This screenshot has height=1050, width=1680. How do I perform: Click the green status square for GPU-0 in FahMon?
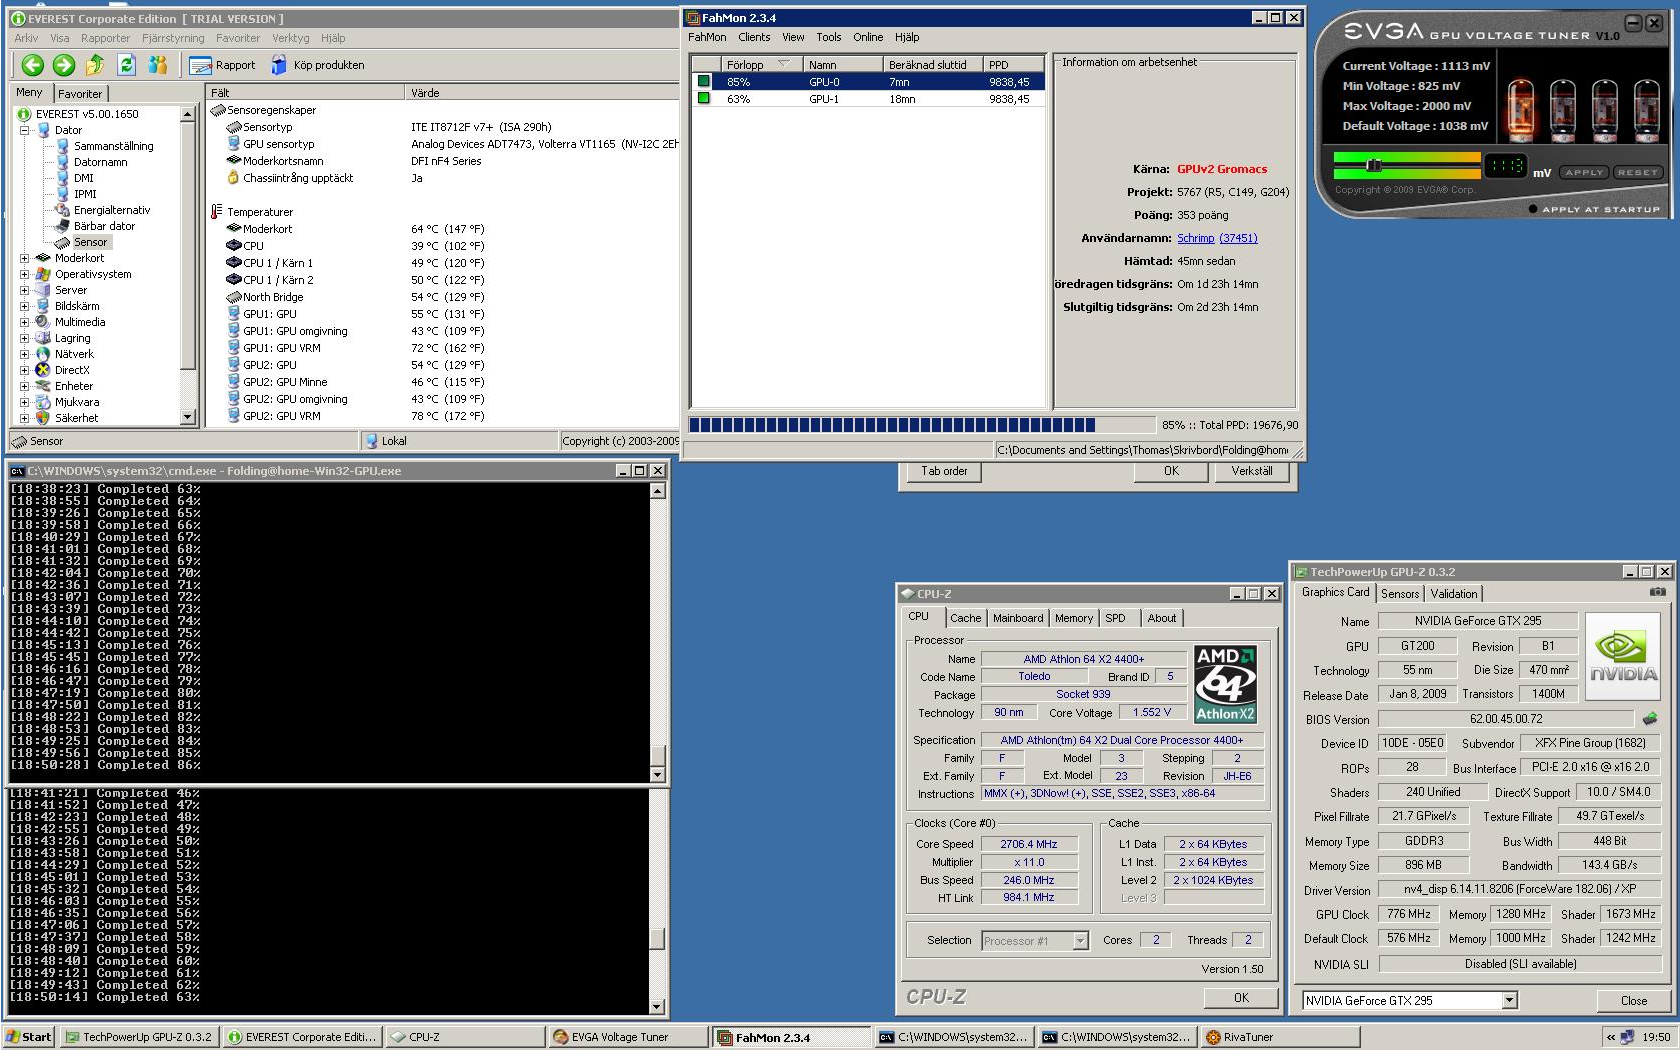tap(704, 81)
